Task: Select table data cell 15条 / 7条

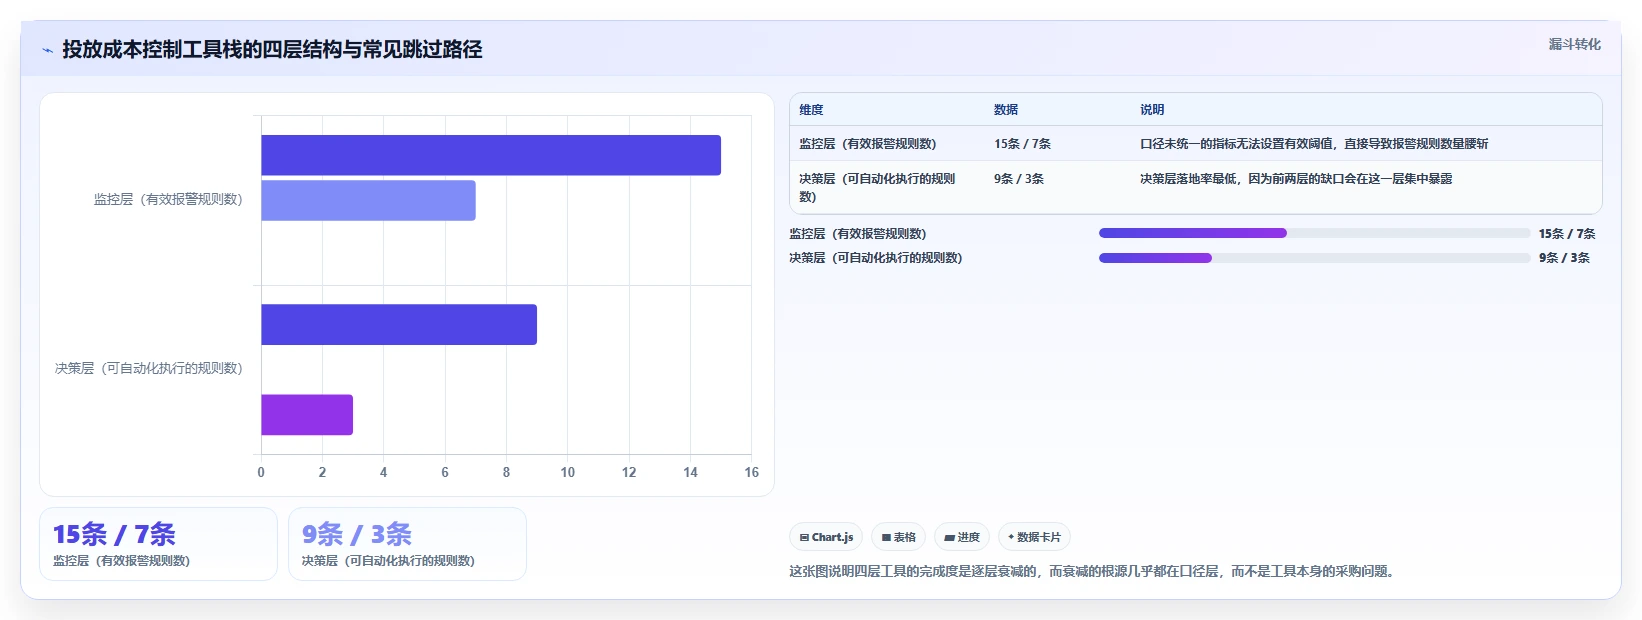Action: pyautogui.click(x=1022, y=144)
